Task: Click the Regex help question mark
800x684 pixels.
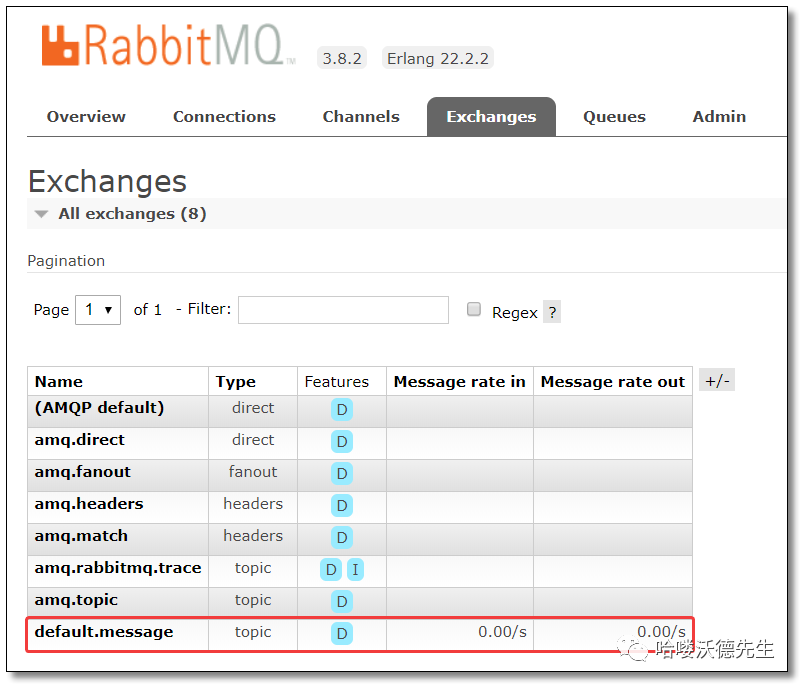Action: [552, 312]
